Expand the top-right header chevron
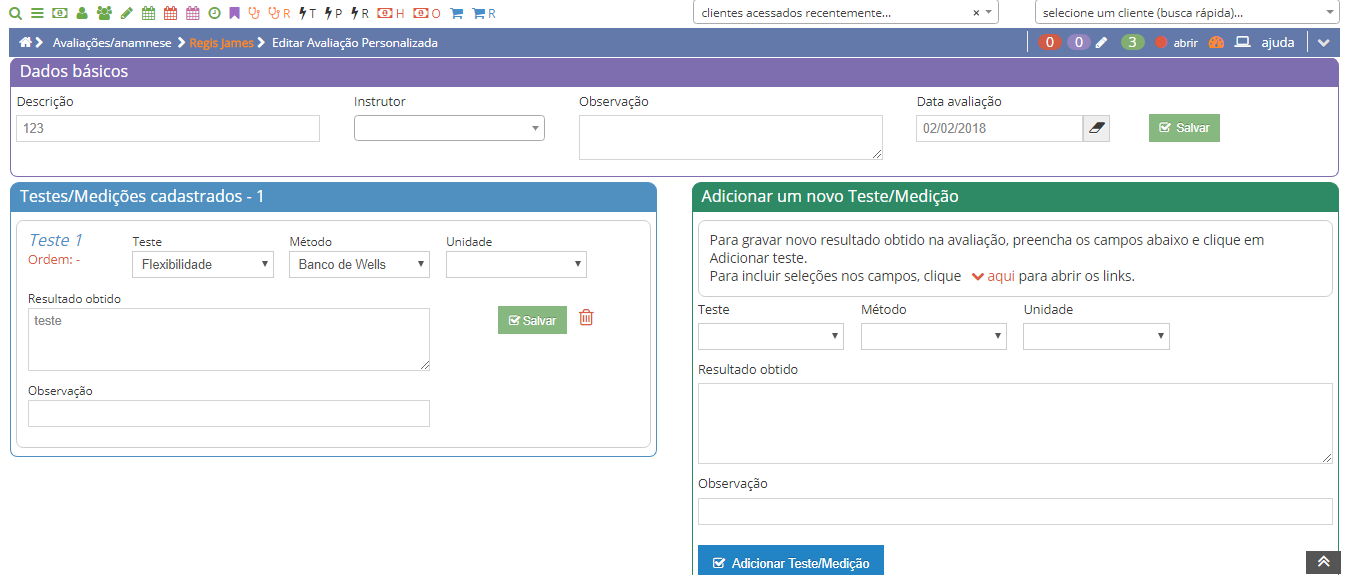This screenshot has height=575, width=1349. [x=1324, y=43]
